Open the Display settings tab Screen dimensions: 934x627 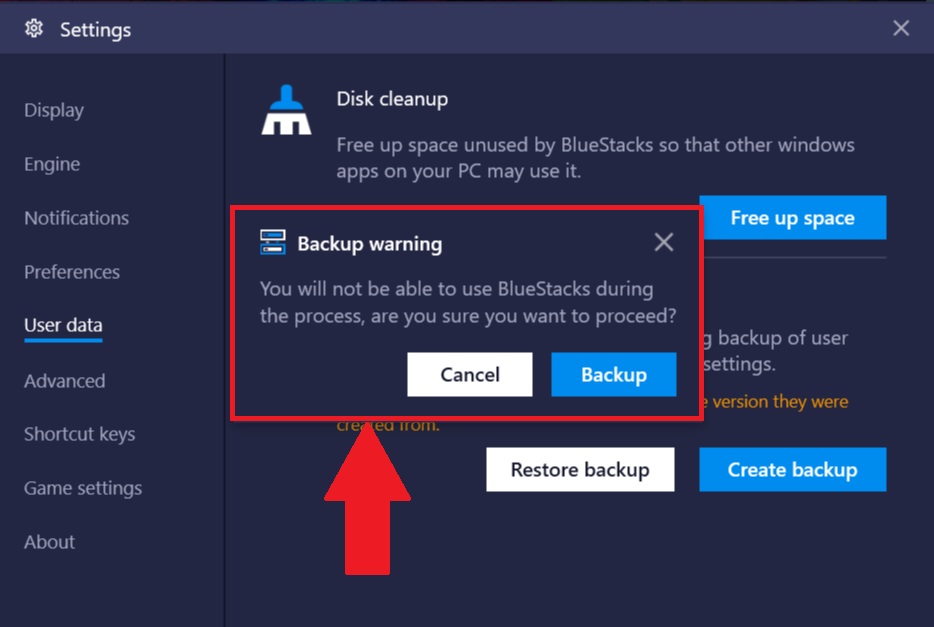54,110
